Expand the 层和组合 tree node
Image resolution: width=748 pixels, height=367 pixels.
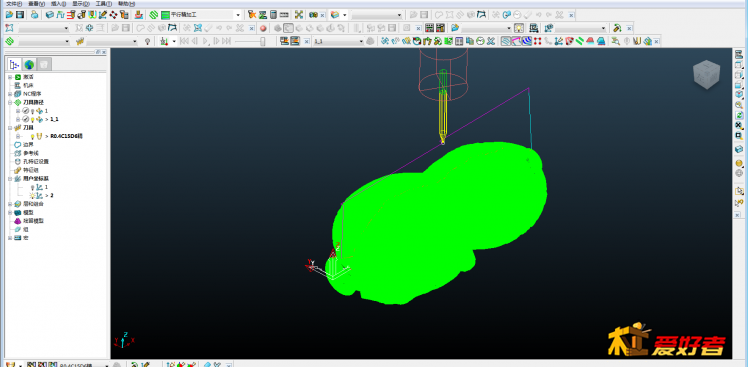tap(10, 204)
